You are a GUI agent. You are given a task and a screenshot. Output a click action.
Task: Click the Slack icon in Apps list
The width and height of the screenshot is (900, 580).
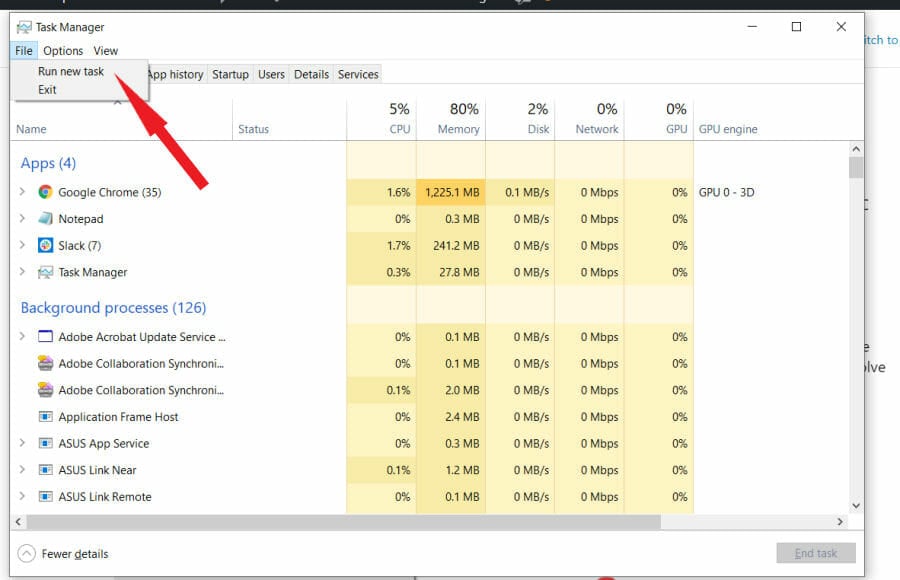[x=45, y=245]
